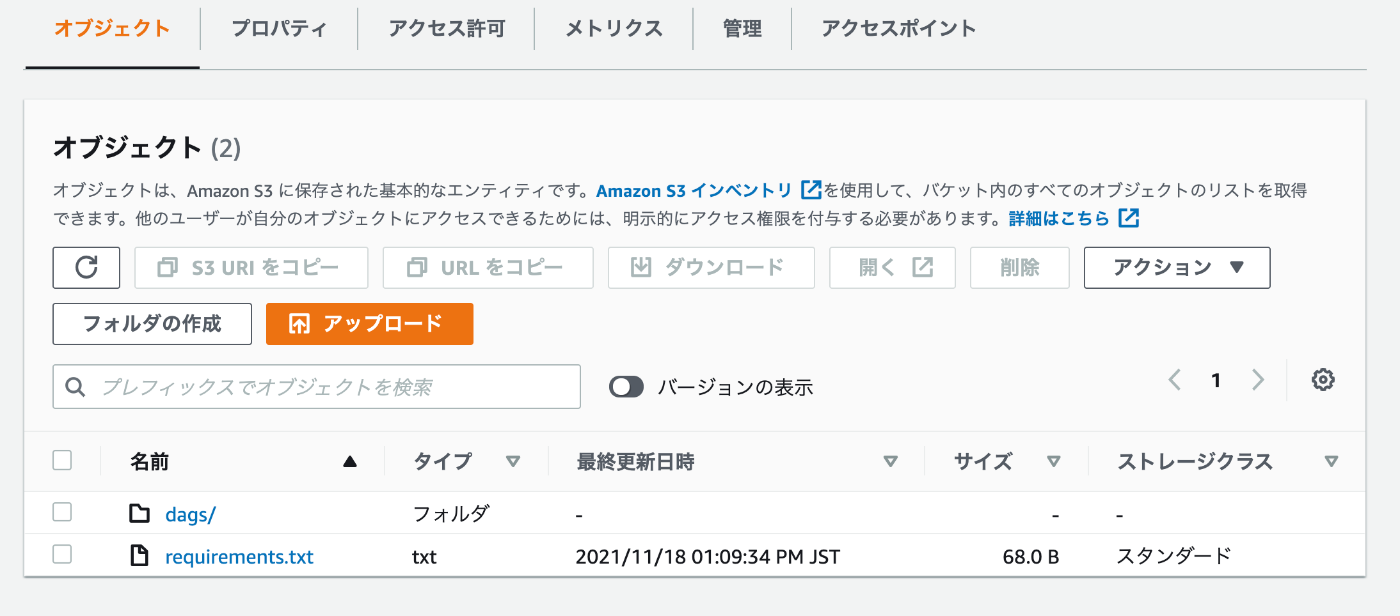Image resolution: width=1400 pixels, height=616 pixels.
Task: Click the requirements.txt file icon
Action: coord(139,556)
